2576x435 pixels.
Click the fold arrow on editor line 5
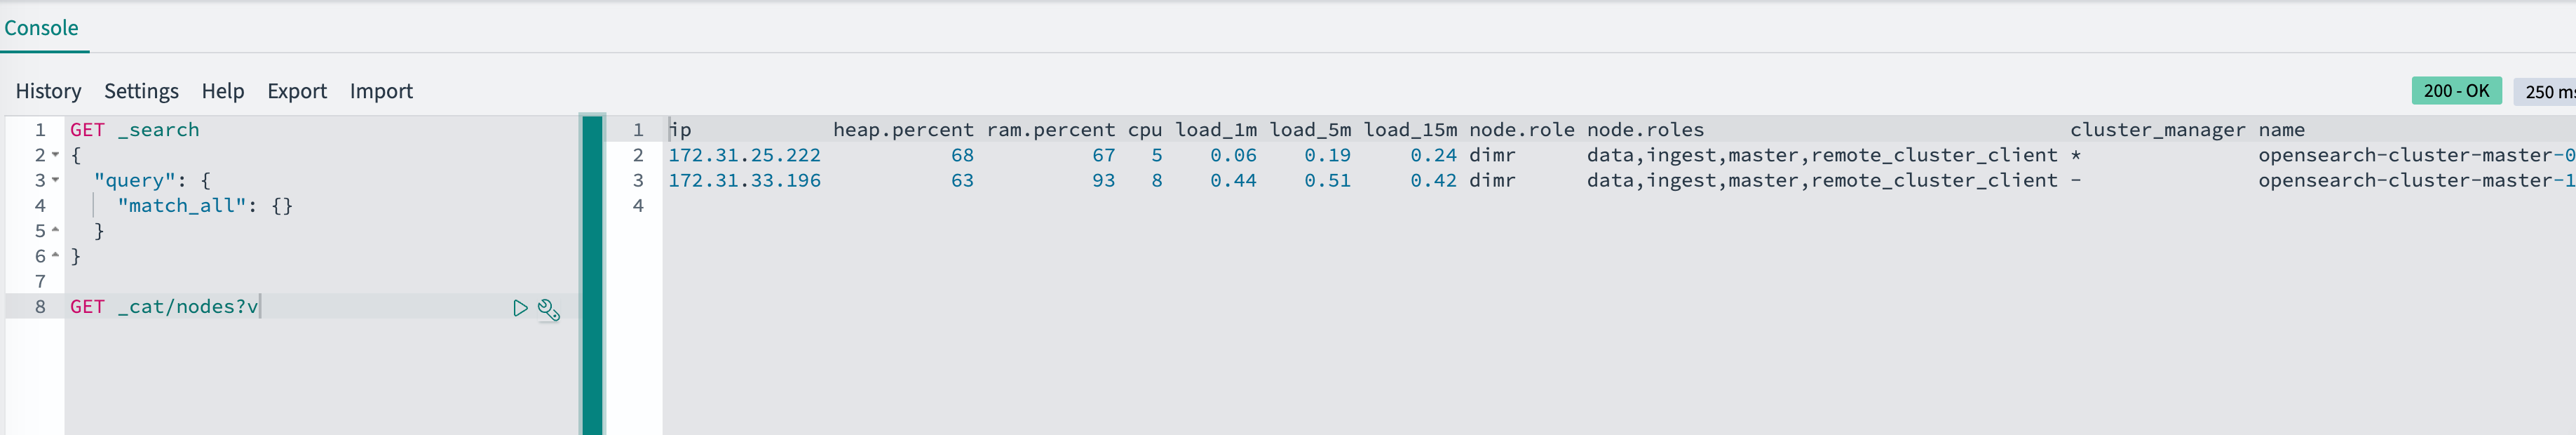[x=55, y=230]
